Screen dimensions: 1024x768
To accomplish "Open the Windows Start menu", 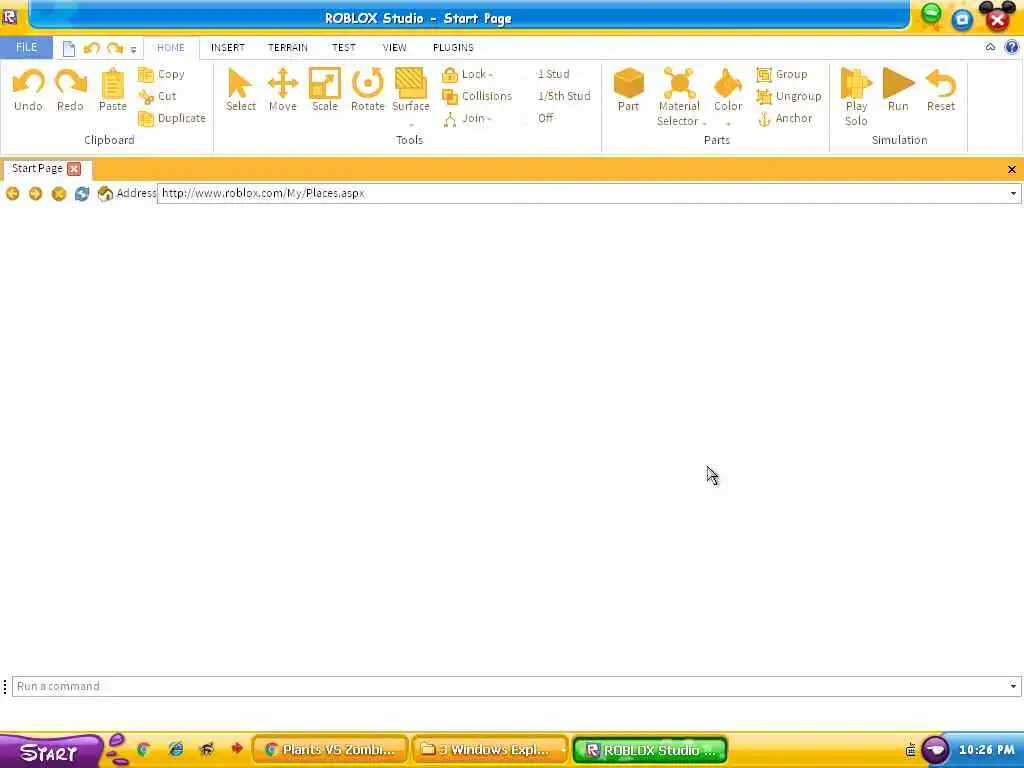I will tap(50, 752).
